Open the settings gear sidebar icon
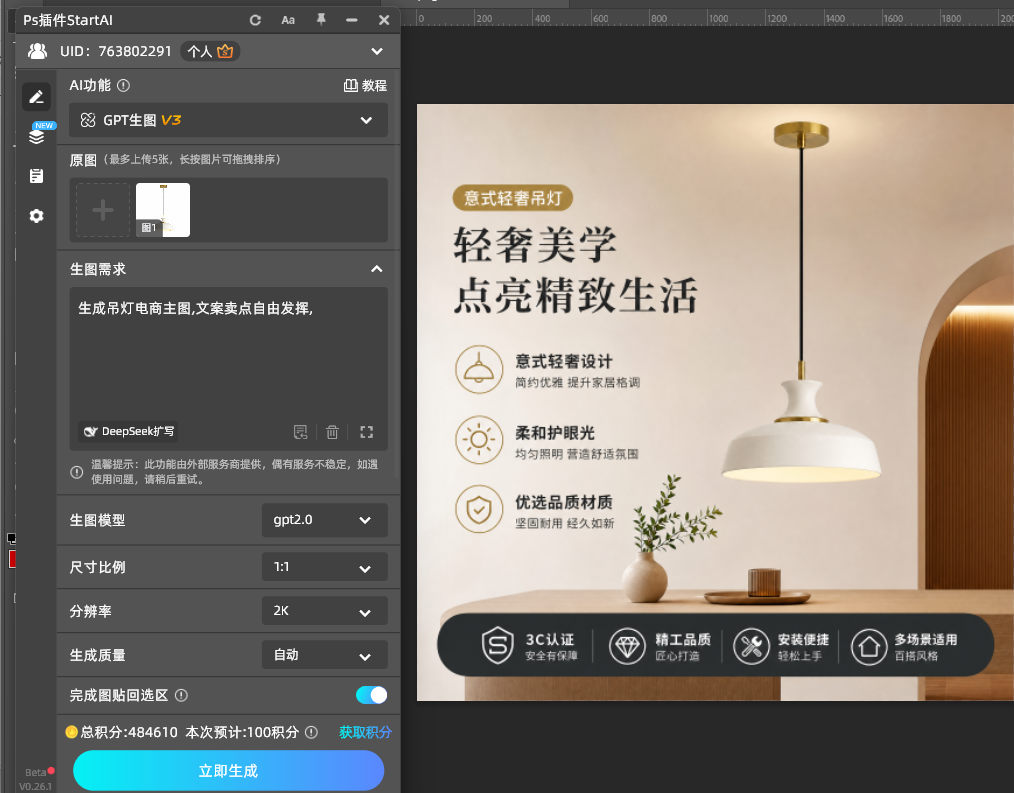 pos(37,216)
